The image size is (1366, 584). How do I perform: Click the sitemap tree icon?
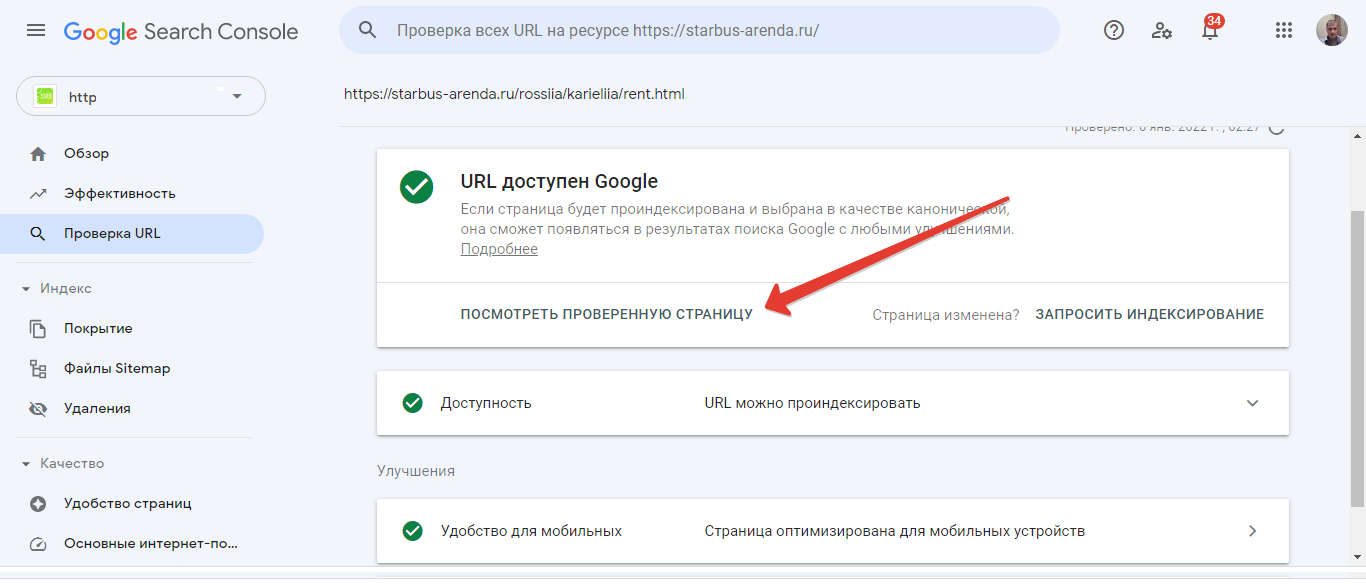[x=38, y=369]
